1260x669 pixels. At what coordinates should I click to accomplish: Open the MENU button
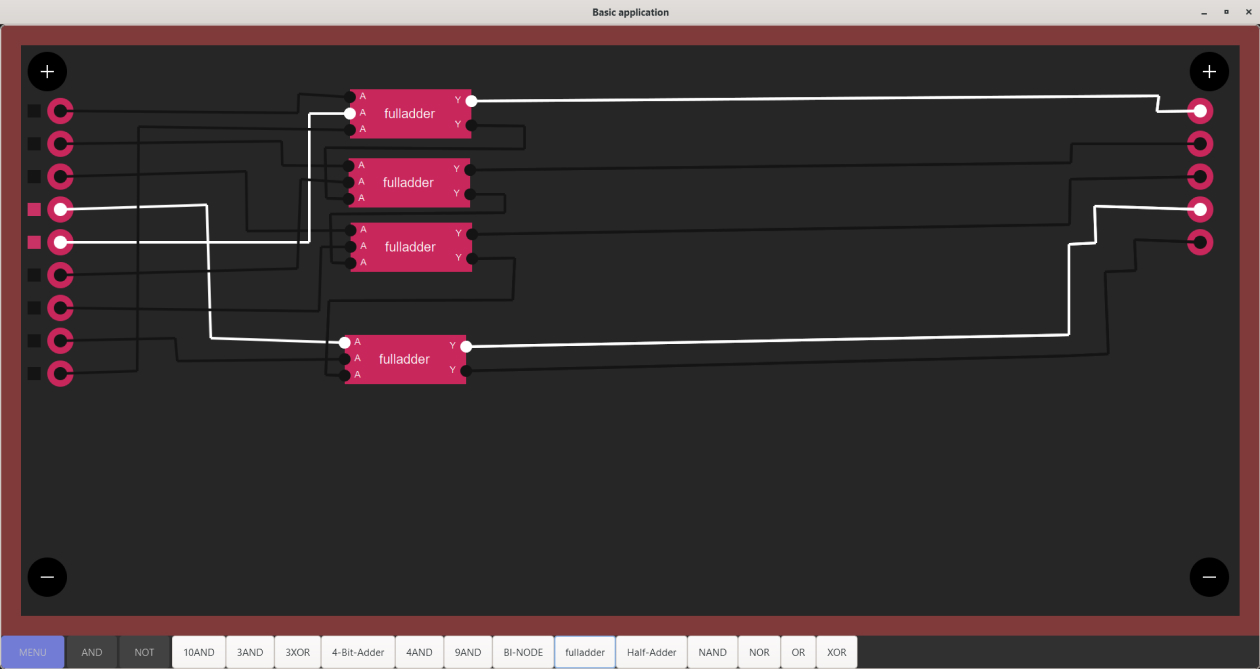33,652
